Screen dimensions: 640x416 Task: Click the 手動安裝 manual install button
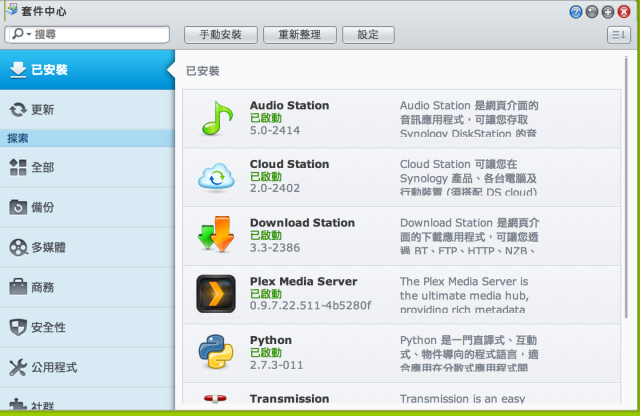pos(221,35)
